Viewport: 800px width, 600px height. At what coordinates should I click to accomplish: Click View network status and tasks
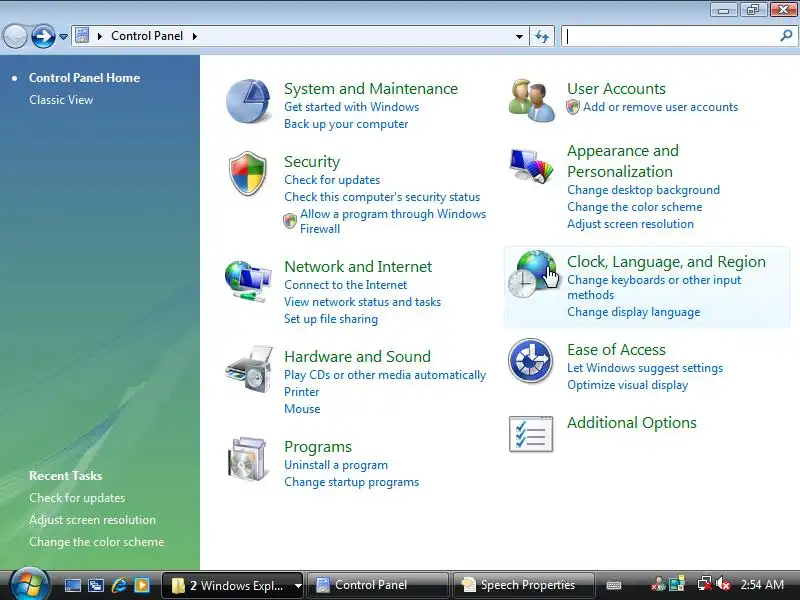pos(362,302)
